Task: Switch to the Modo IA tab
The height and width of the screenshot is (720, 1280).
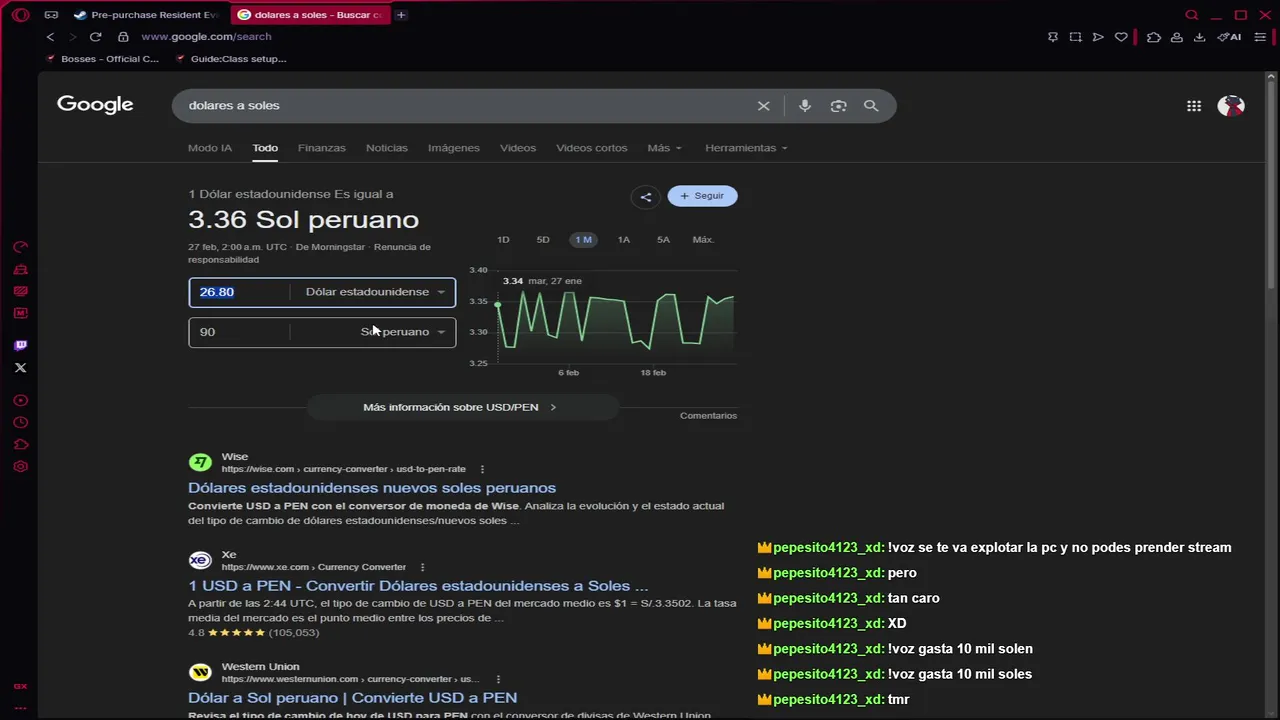Action: coord(210,148)
